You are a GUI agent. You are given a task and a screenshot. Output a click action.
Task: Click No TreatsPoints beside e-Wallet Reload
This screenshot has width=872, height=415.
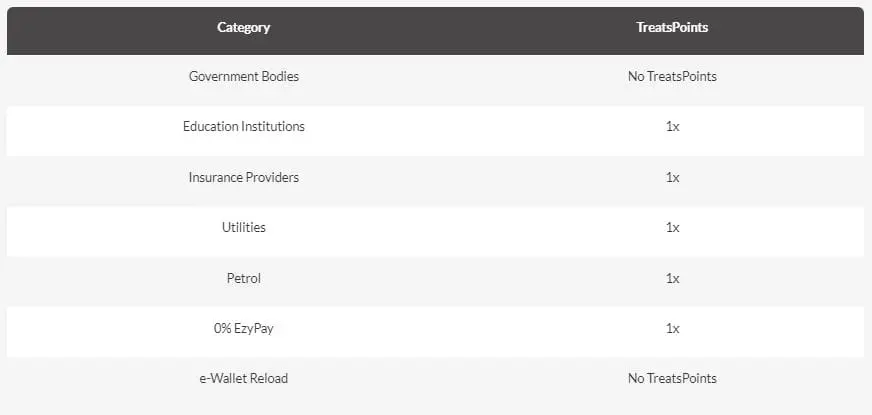pos(672,378)
